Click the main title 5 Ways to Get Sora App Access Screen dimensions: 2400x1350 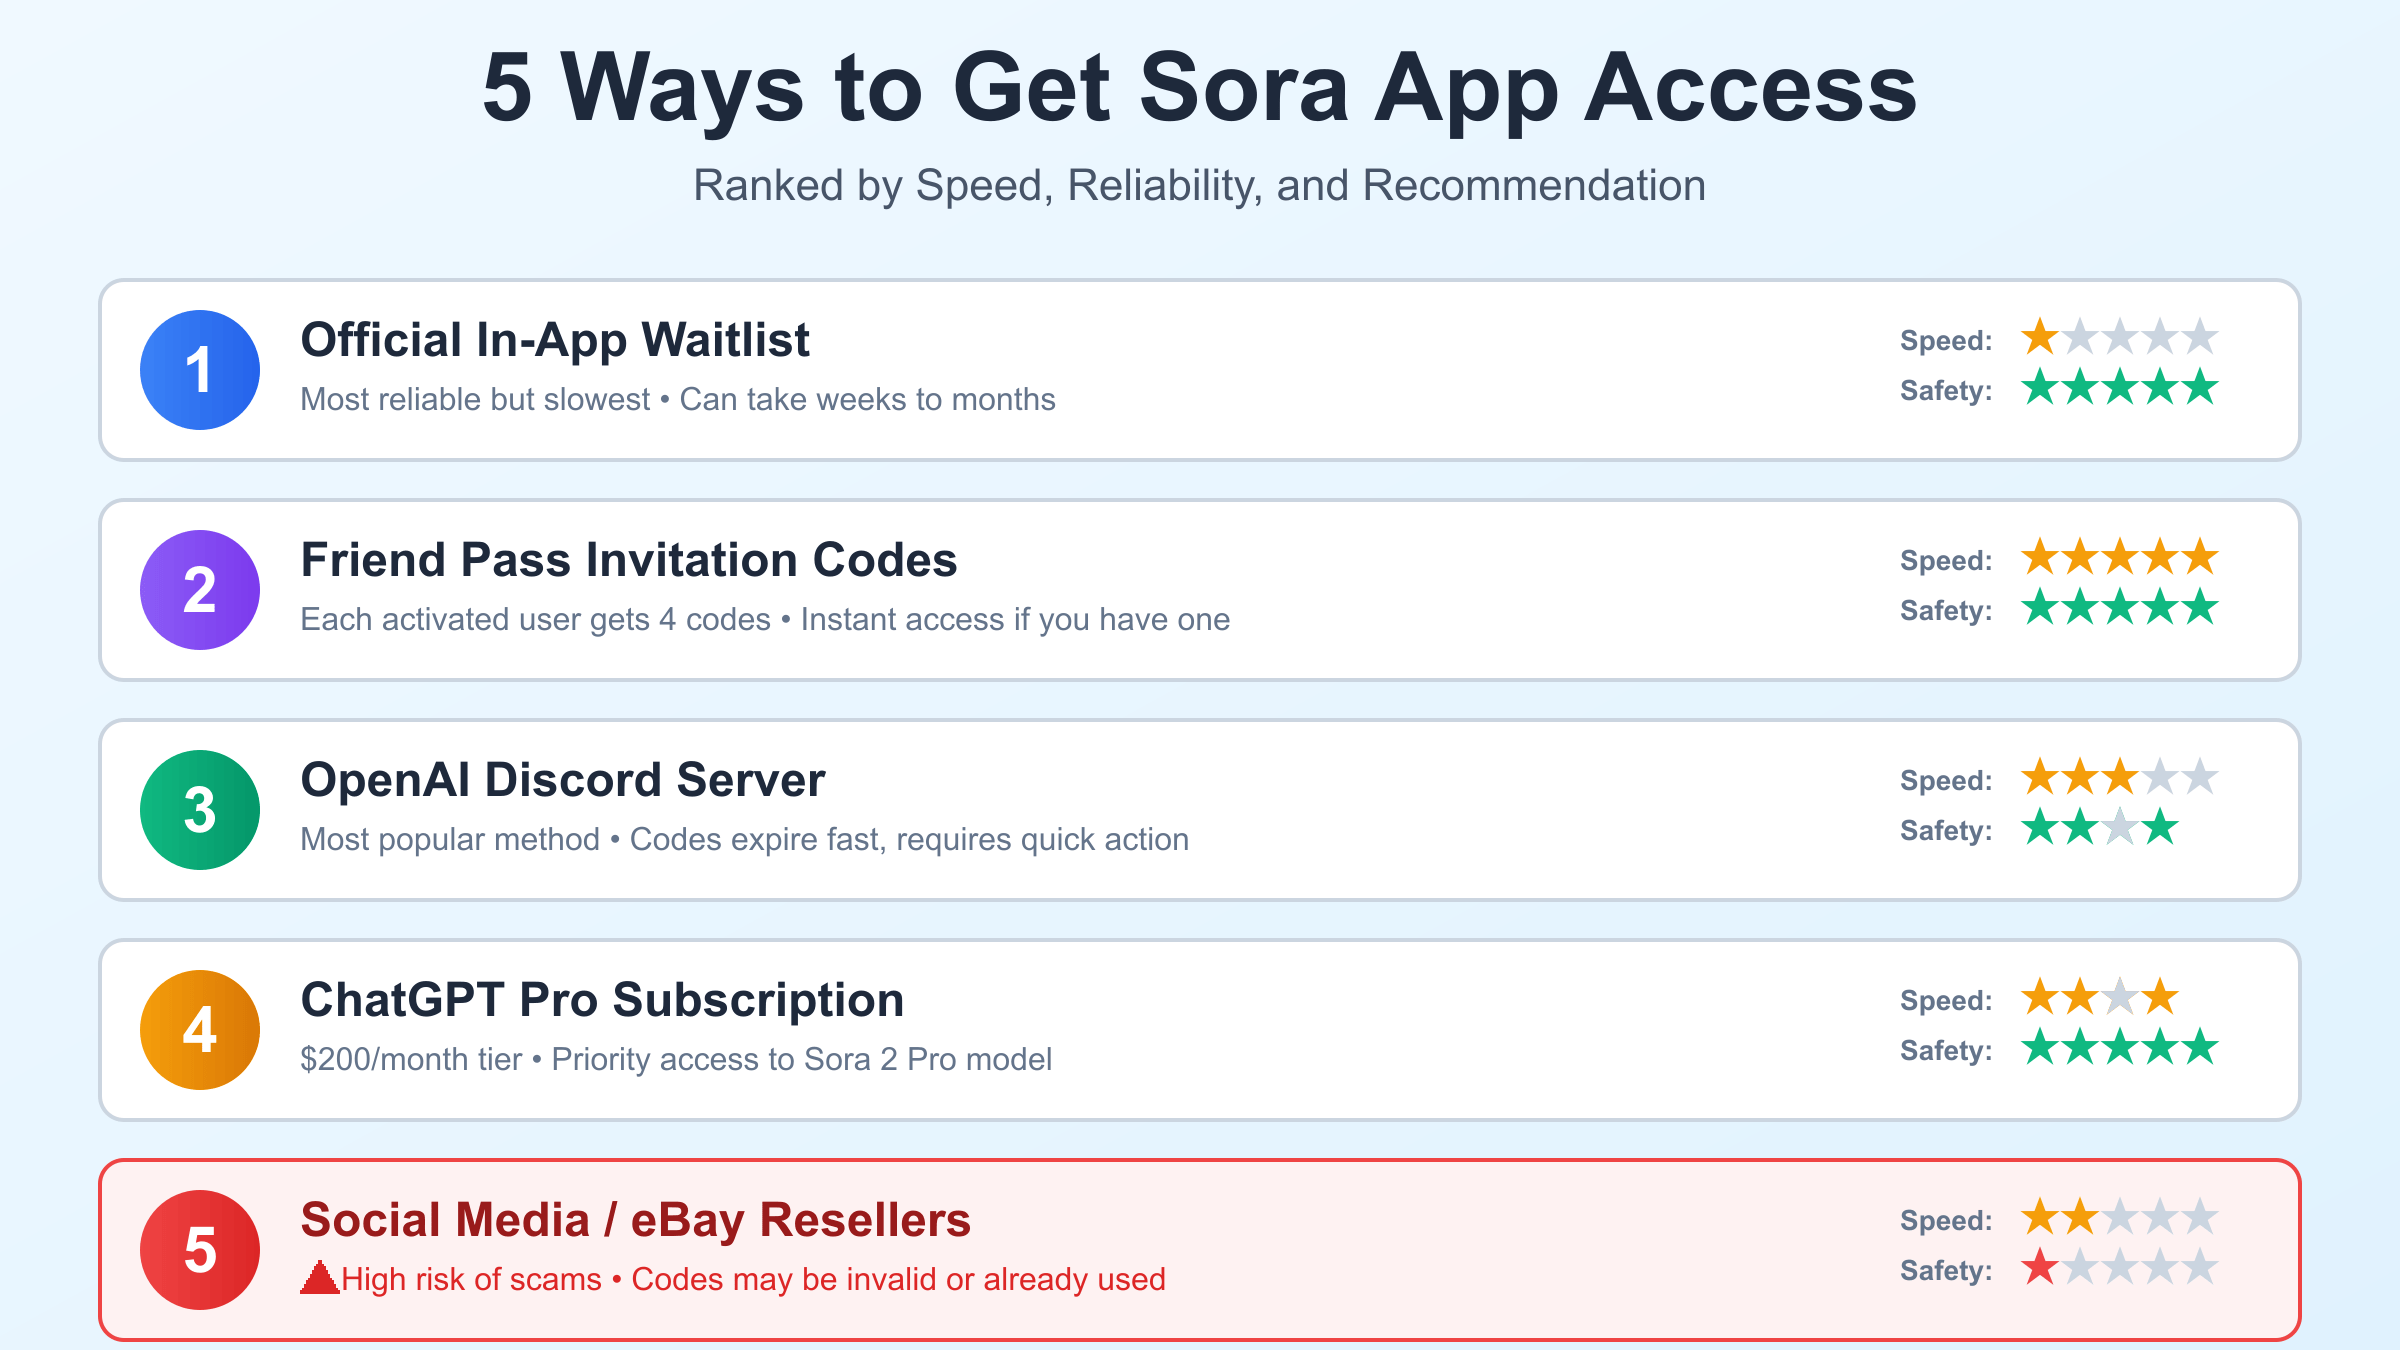(1200, 88)
